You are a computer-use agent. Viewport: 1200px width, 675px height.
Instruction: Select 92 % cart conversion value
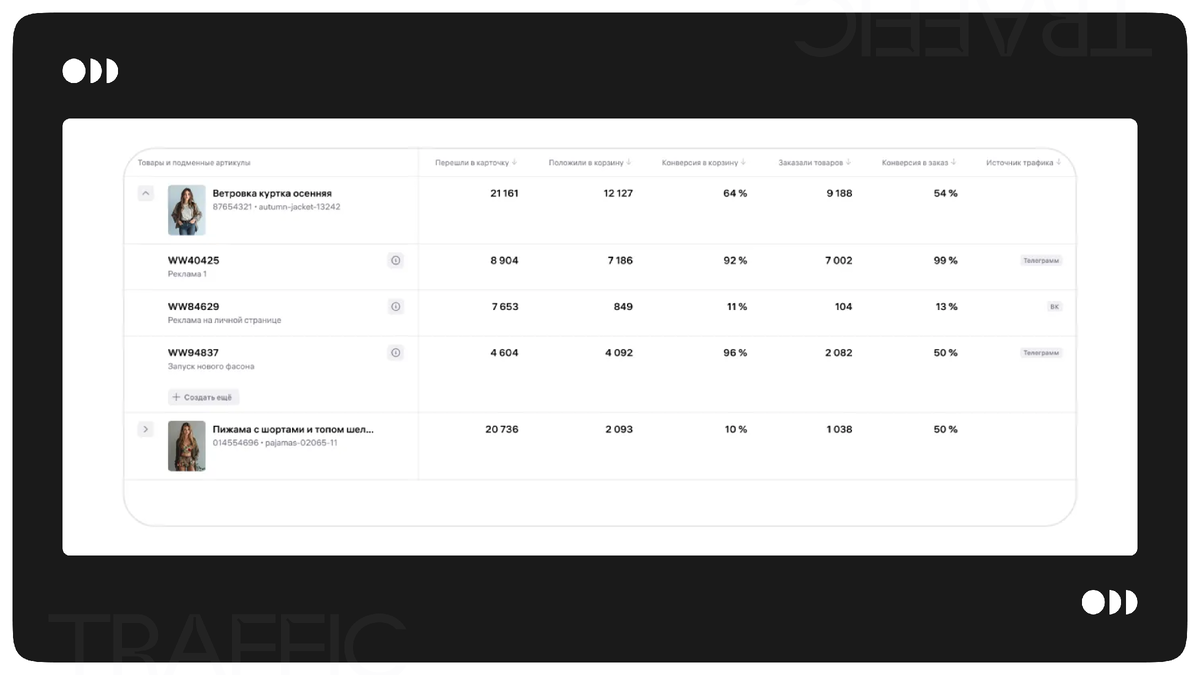[x=735, y=260]
